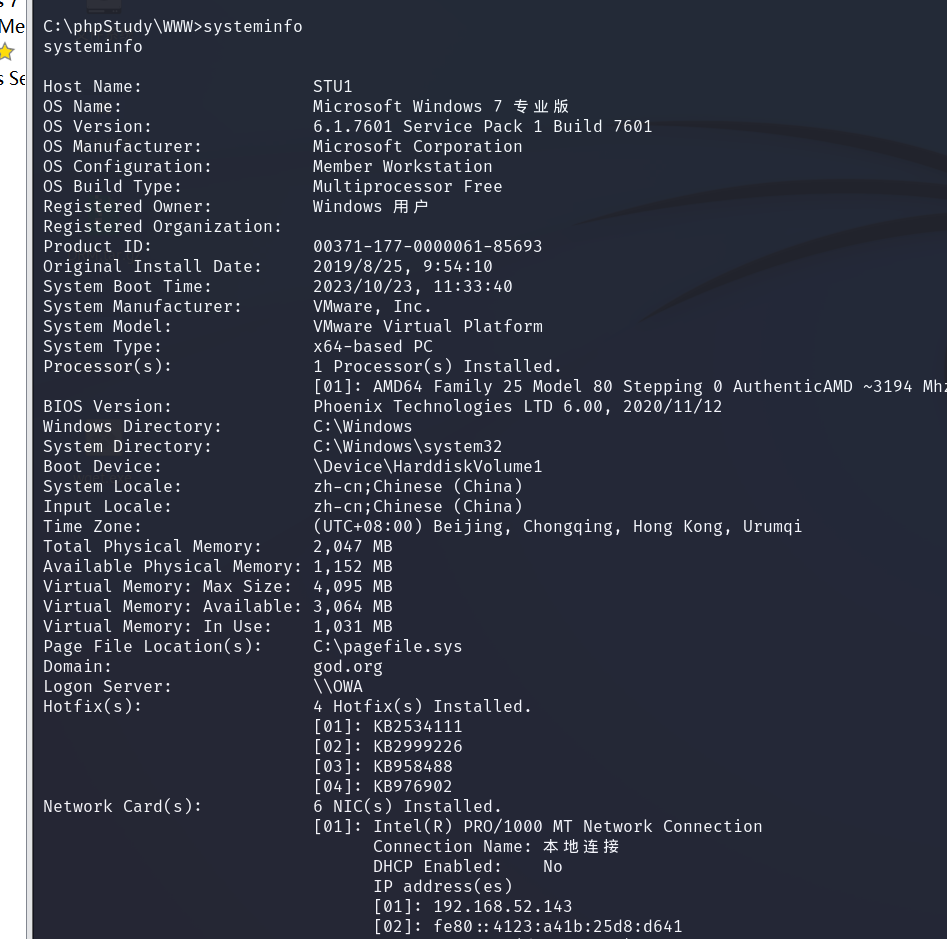Select the "6 NIC(s) Installed." line
947x939 pixels.
tap(408, 806)
